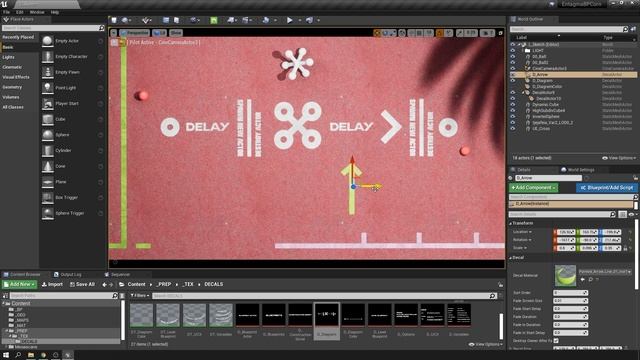Open the Settings toolbar icon
The height and width of the screenshot is (360, 640).
pyautogui.click(x=193, y=20)
